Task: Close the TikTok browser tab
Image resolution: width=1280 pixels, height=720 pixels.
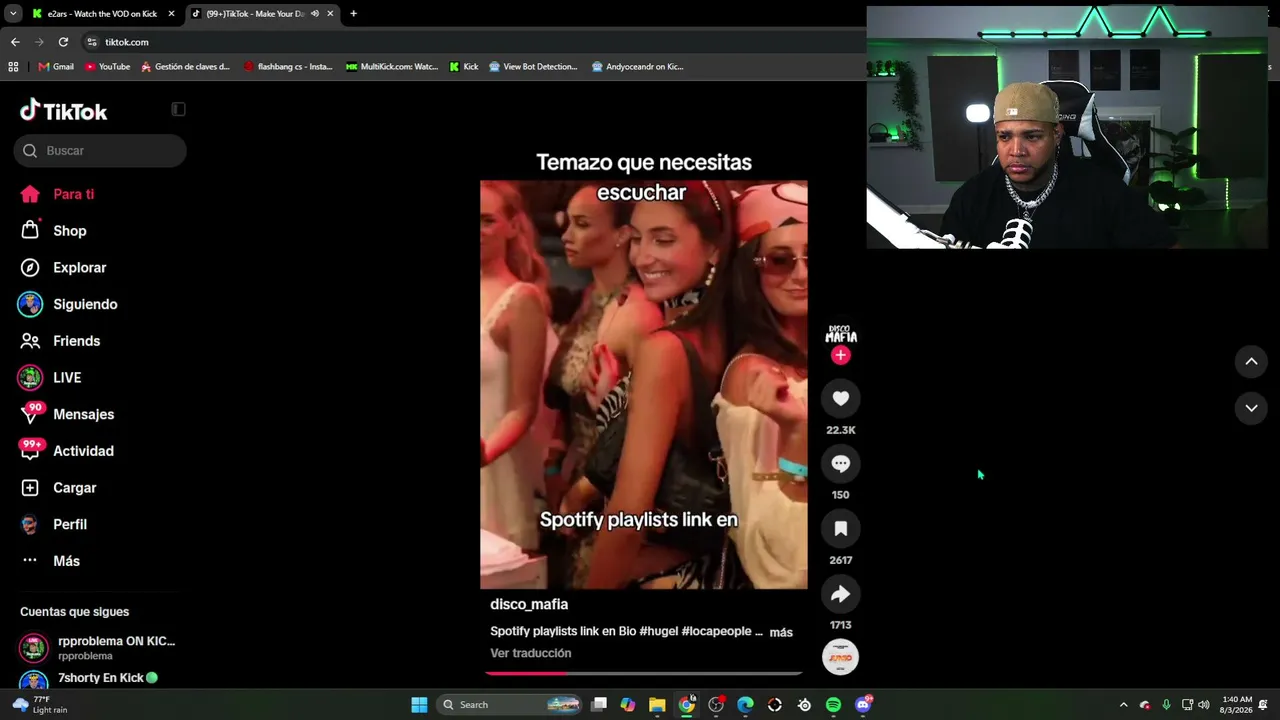Action: pyautogui.click(x=330, y=14)
